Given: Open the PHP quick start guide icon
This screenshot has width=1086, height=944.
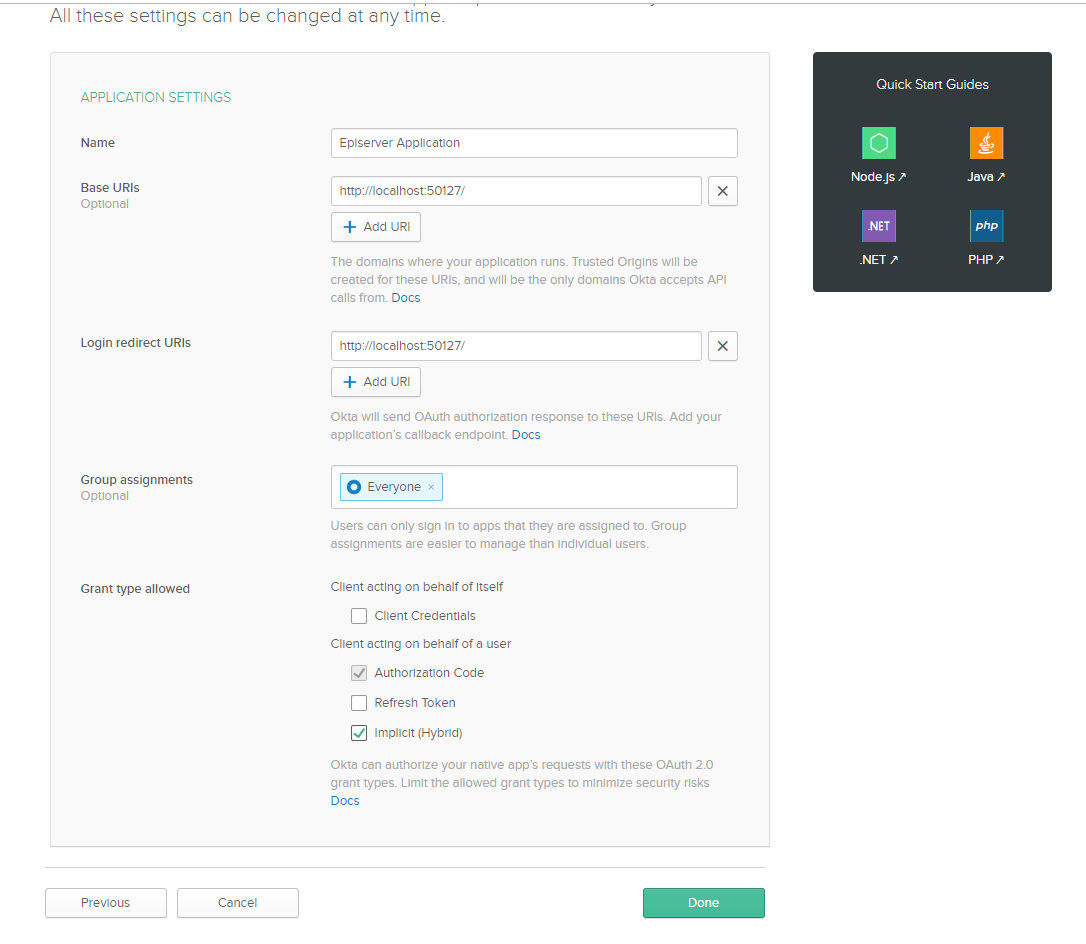Looking at the screenshot, I should (986, 226).
